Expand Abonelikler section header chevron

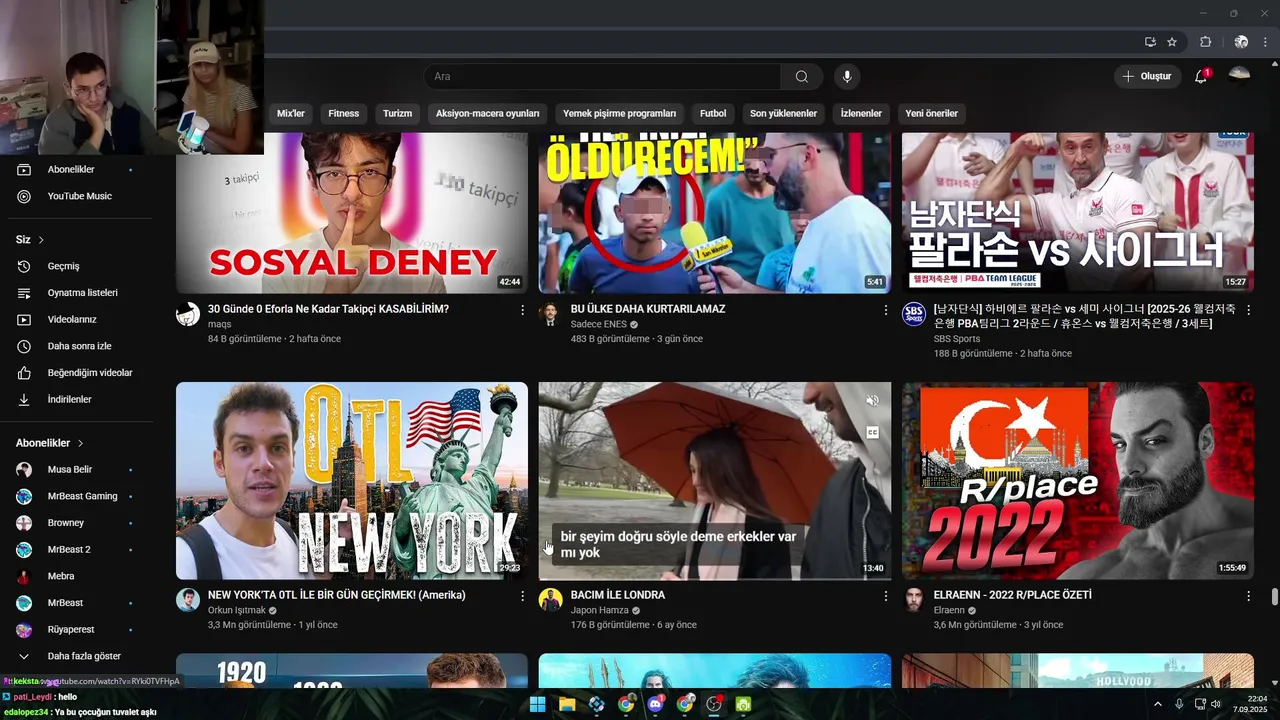click(80, 443)
